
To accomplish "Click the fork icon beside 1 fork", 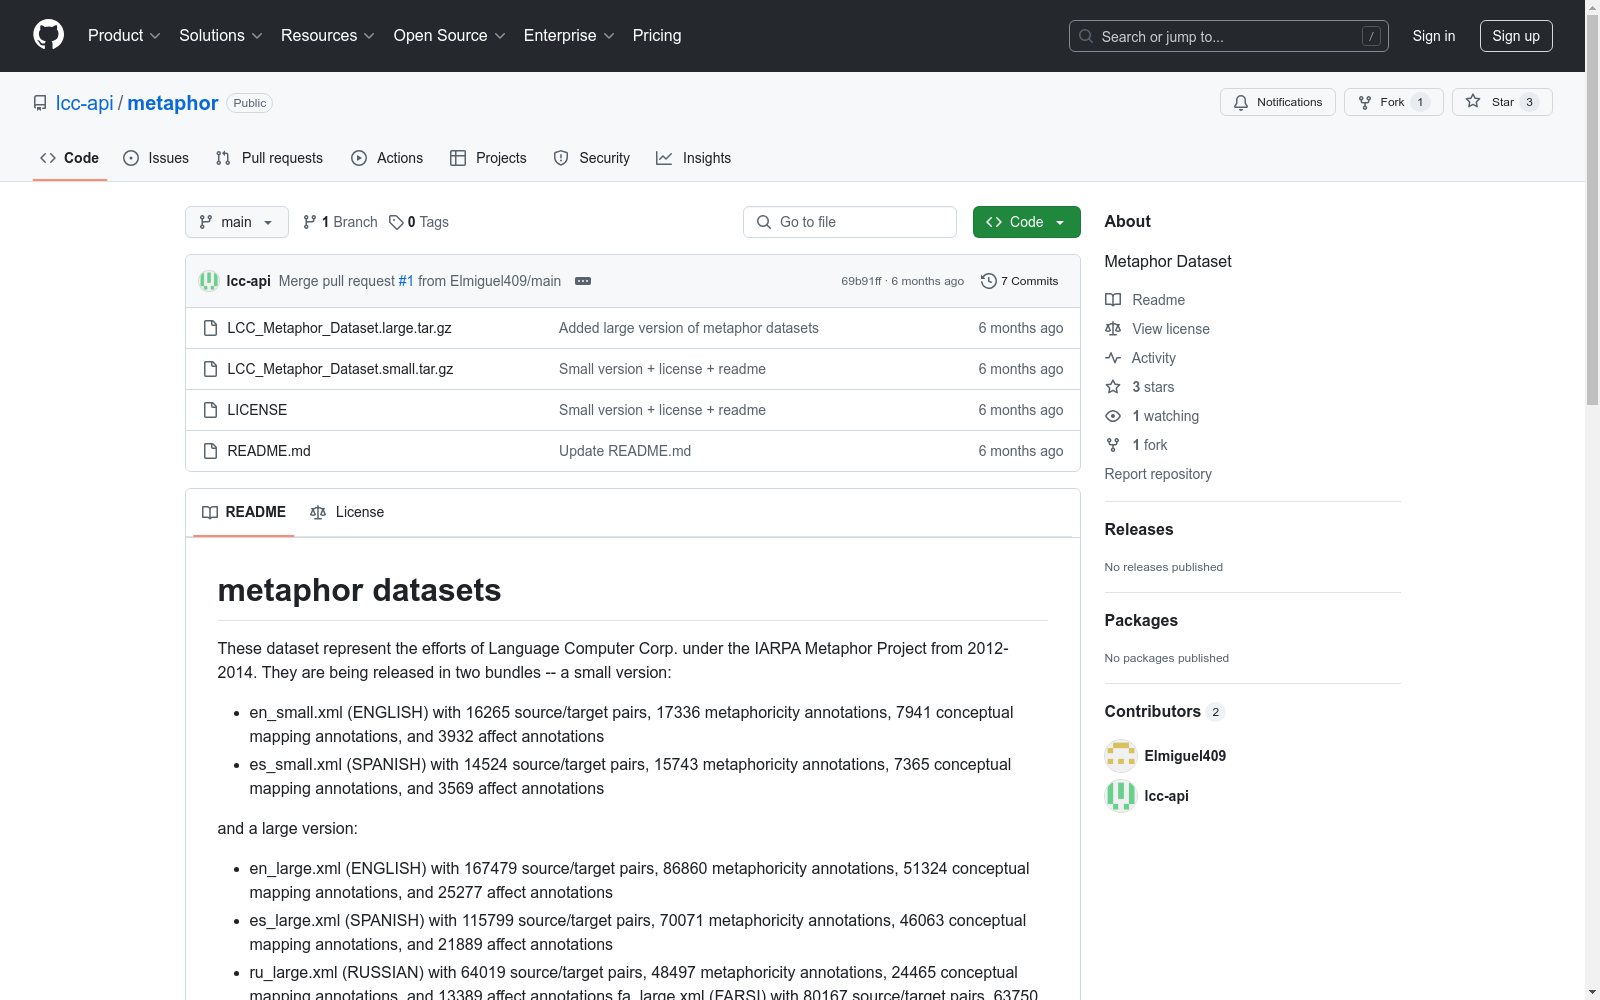I will click(x=1113, y=445).
